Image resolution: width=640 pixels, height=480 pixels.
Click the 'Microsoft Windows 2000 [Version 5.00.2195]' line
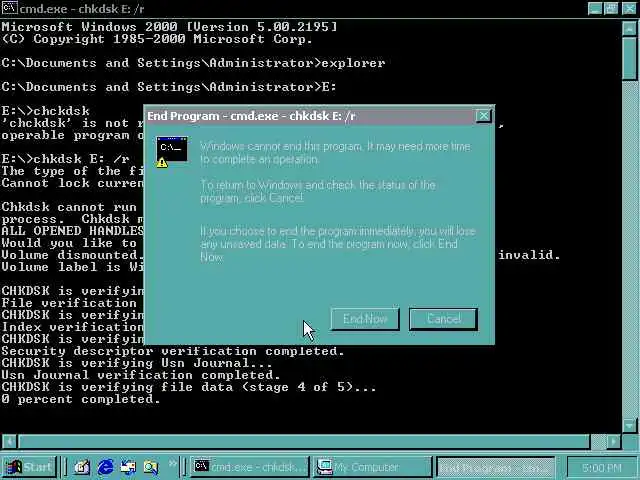point(169,27)
